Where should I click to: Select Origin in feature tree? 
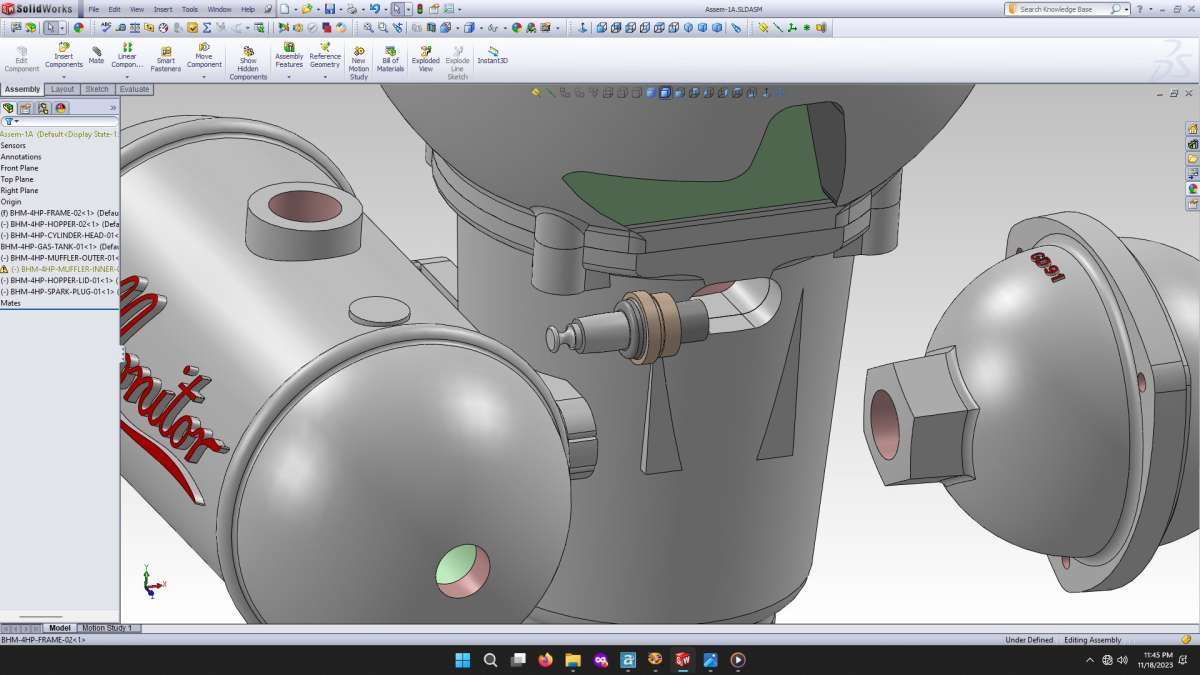pos(11,201)
